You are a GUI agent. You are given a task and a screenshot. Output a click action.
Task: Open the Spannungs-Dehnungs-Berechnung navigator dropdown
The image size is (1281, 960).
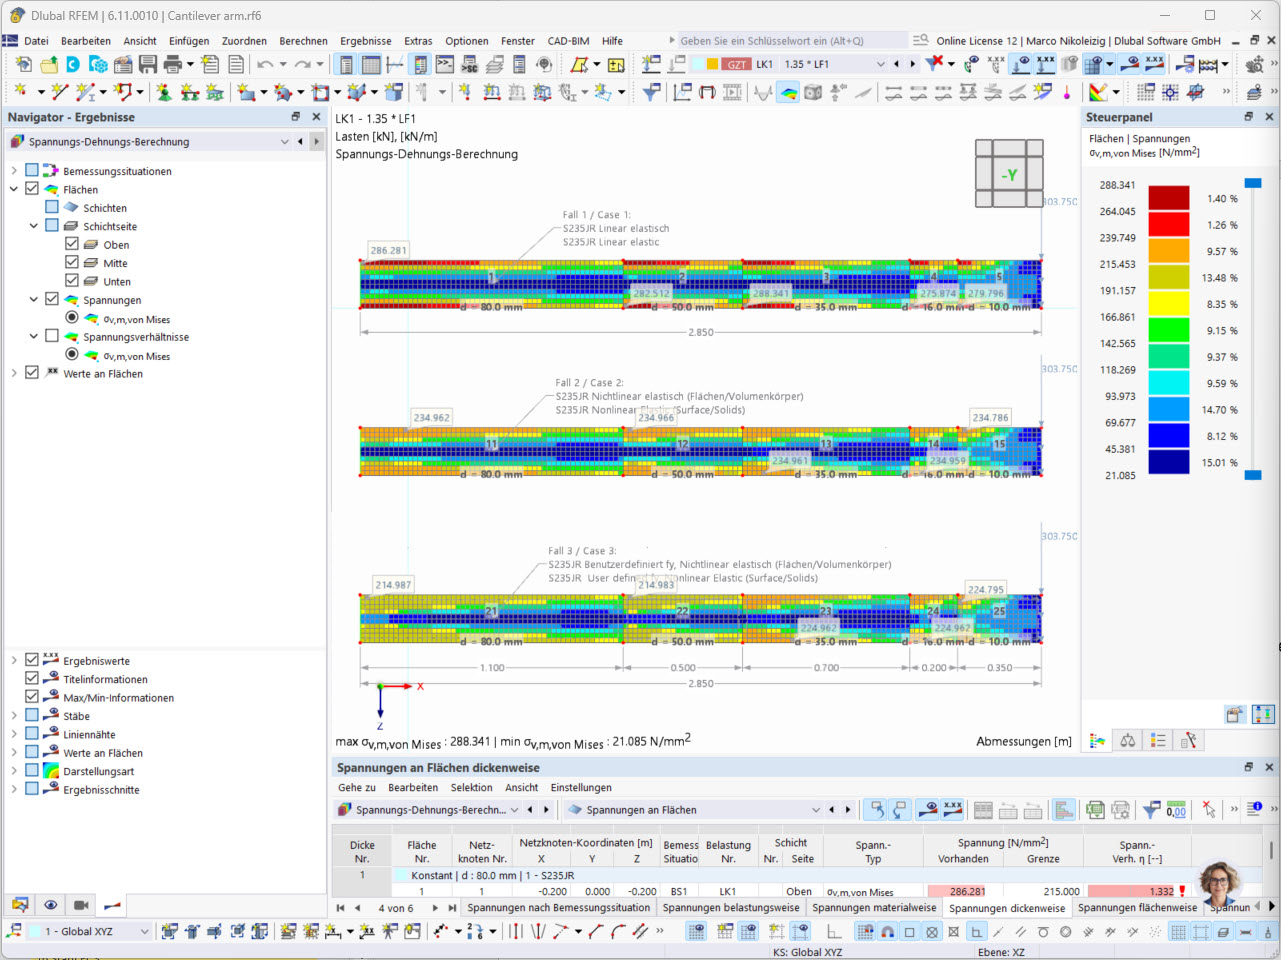(x=285, y=142)
